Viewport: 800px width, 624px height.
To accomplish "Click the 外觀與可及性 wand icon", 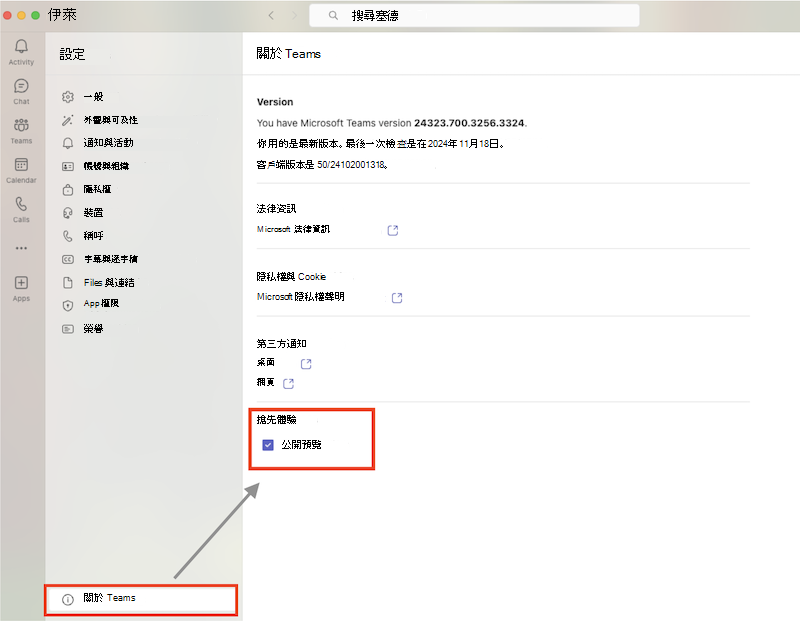I will (68, 120).
